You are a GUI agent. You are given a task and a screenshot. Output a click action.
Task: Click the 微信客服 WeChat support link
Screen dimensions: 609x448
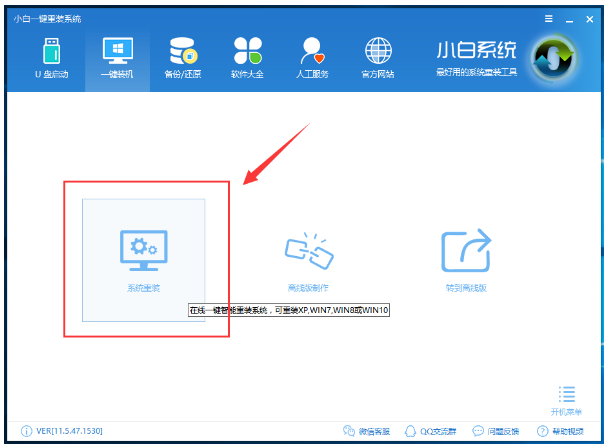[366, 431]
